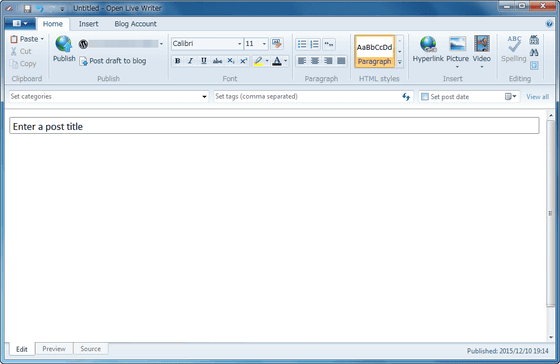Insert a Picture
The width and height of the screenshot is (560, 364).
click(458, 52)
